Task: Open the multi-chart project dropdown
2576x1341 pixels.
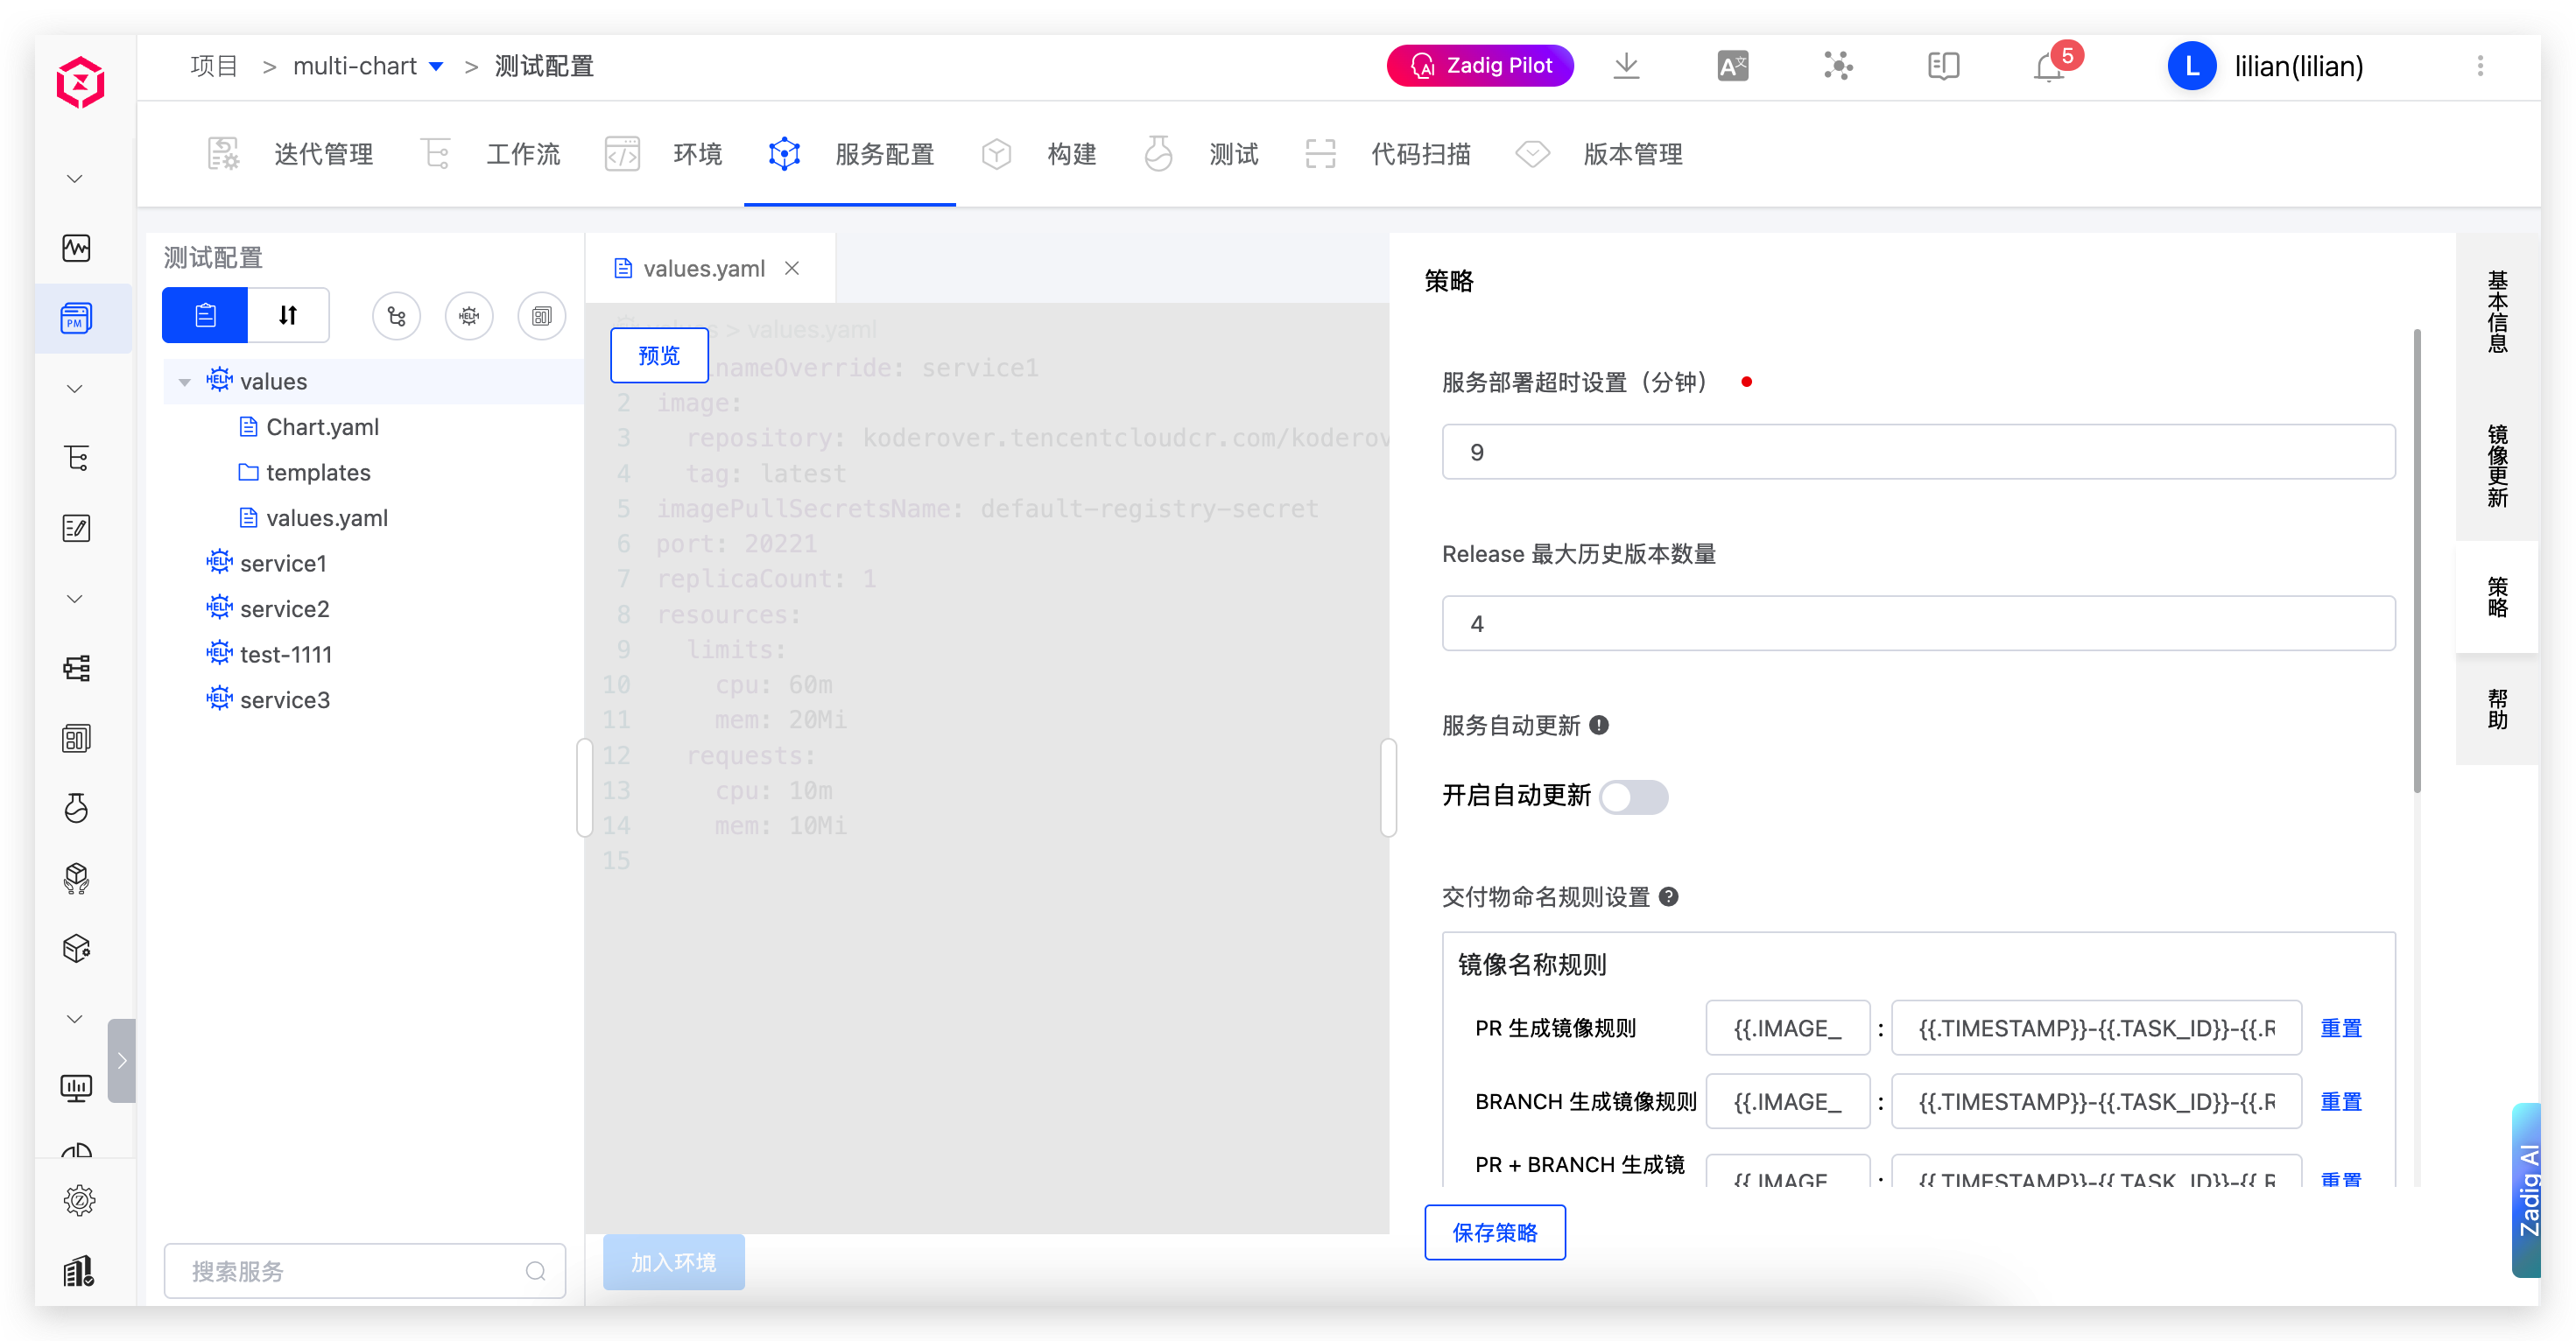Action: pos(436,65)
